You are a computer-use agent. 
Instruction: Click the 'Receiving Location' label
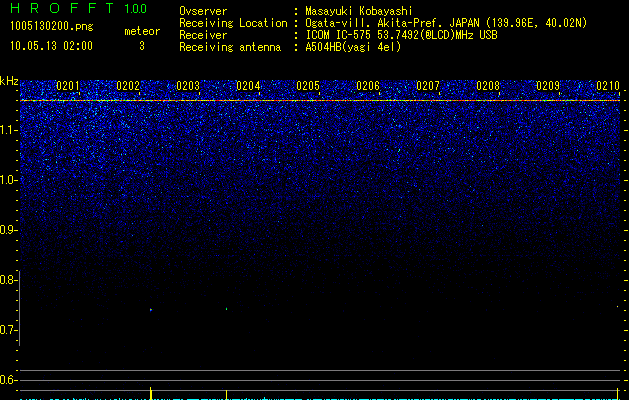[x=233, y=23]
